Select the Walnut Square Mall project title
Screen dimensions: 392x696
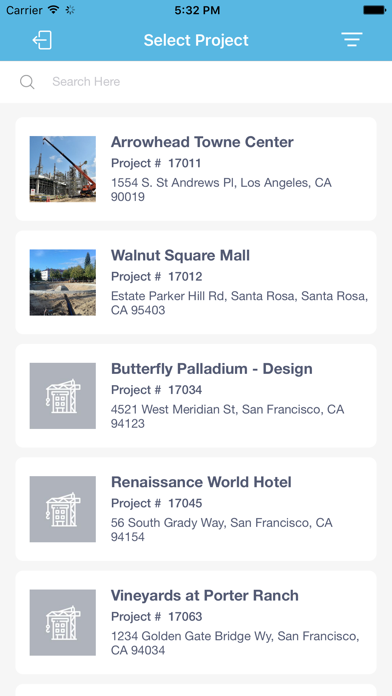180,256
